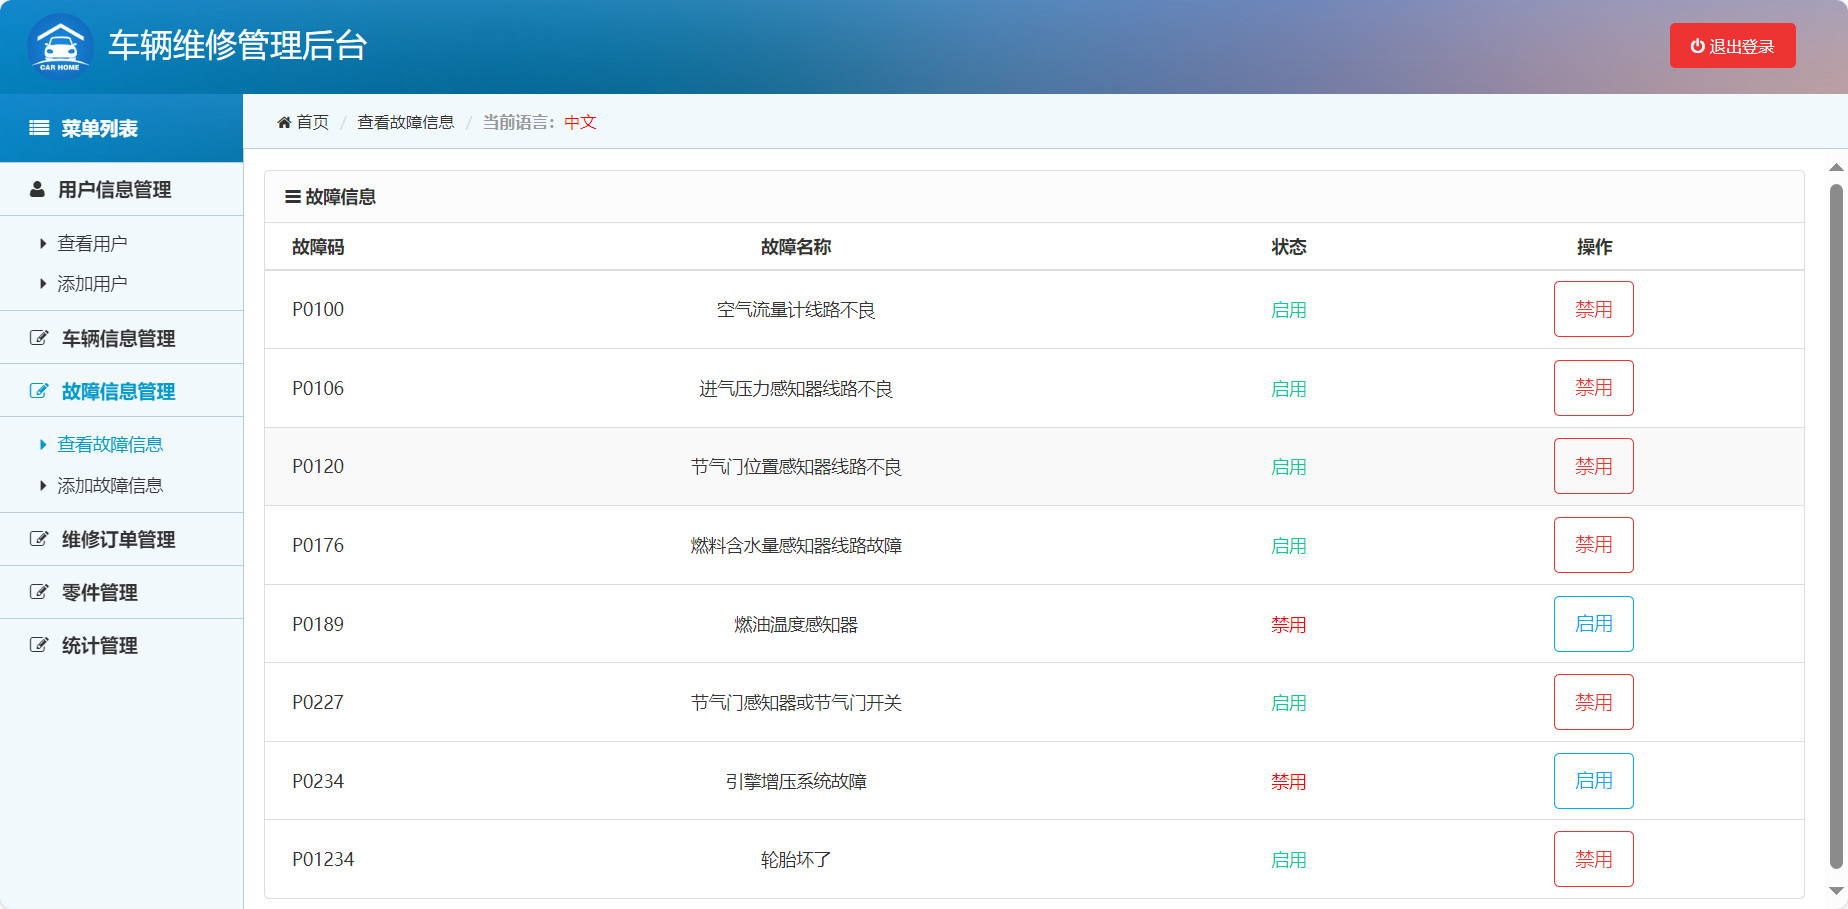The height and width of the screenshot is (909, 1848).
Task: Click fault name 引擎增压系统故障
Action: (796, 782)
